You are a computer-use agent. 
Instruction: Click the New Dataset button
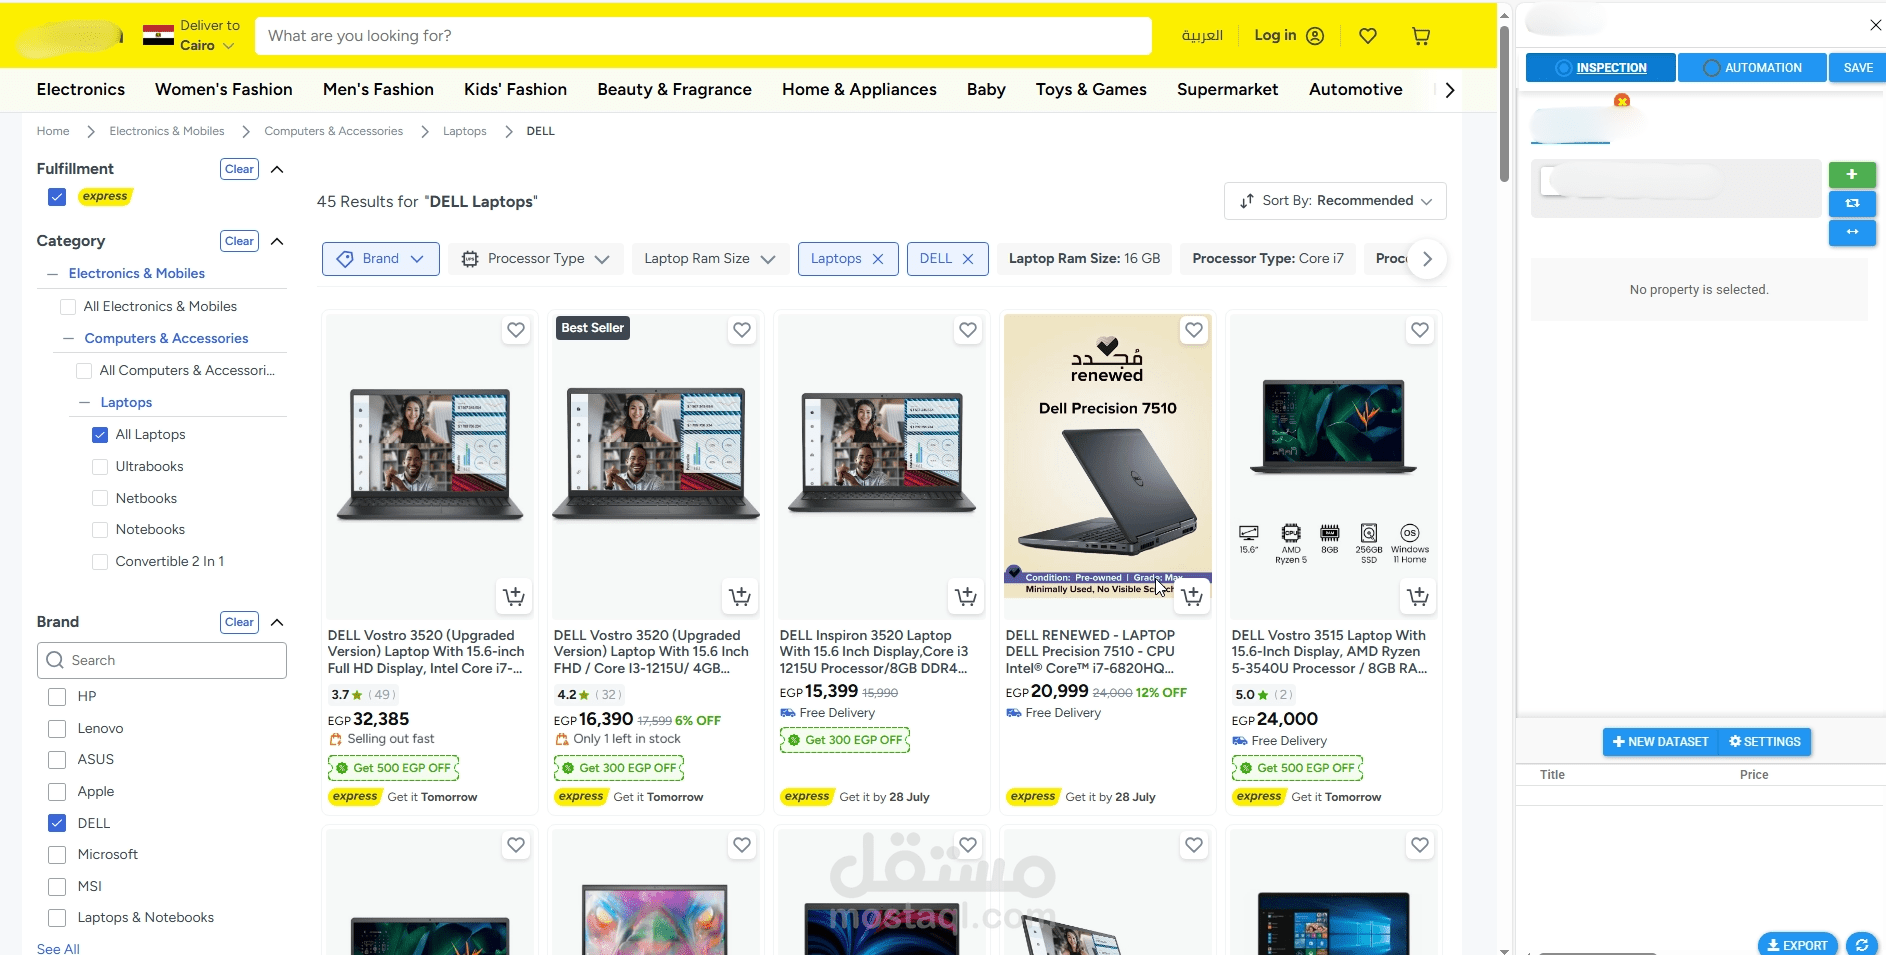click(x=1660, y=742)
